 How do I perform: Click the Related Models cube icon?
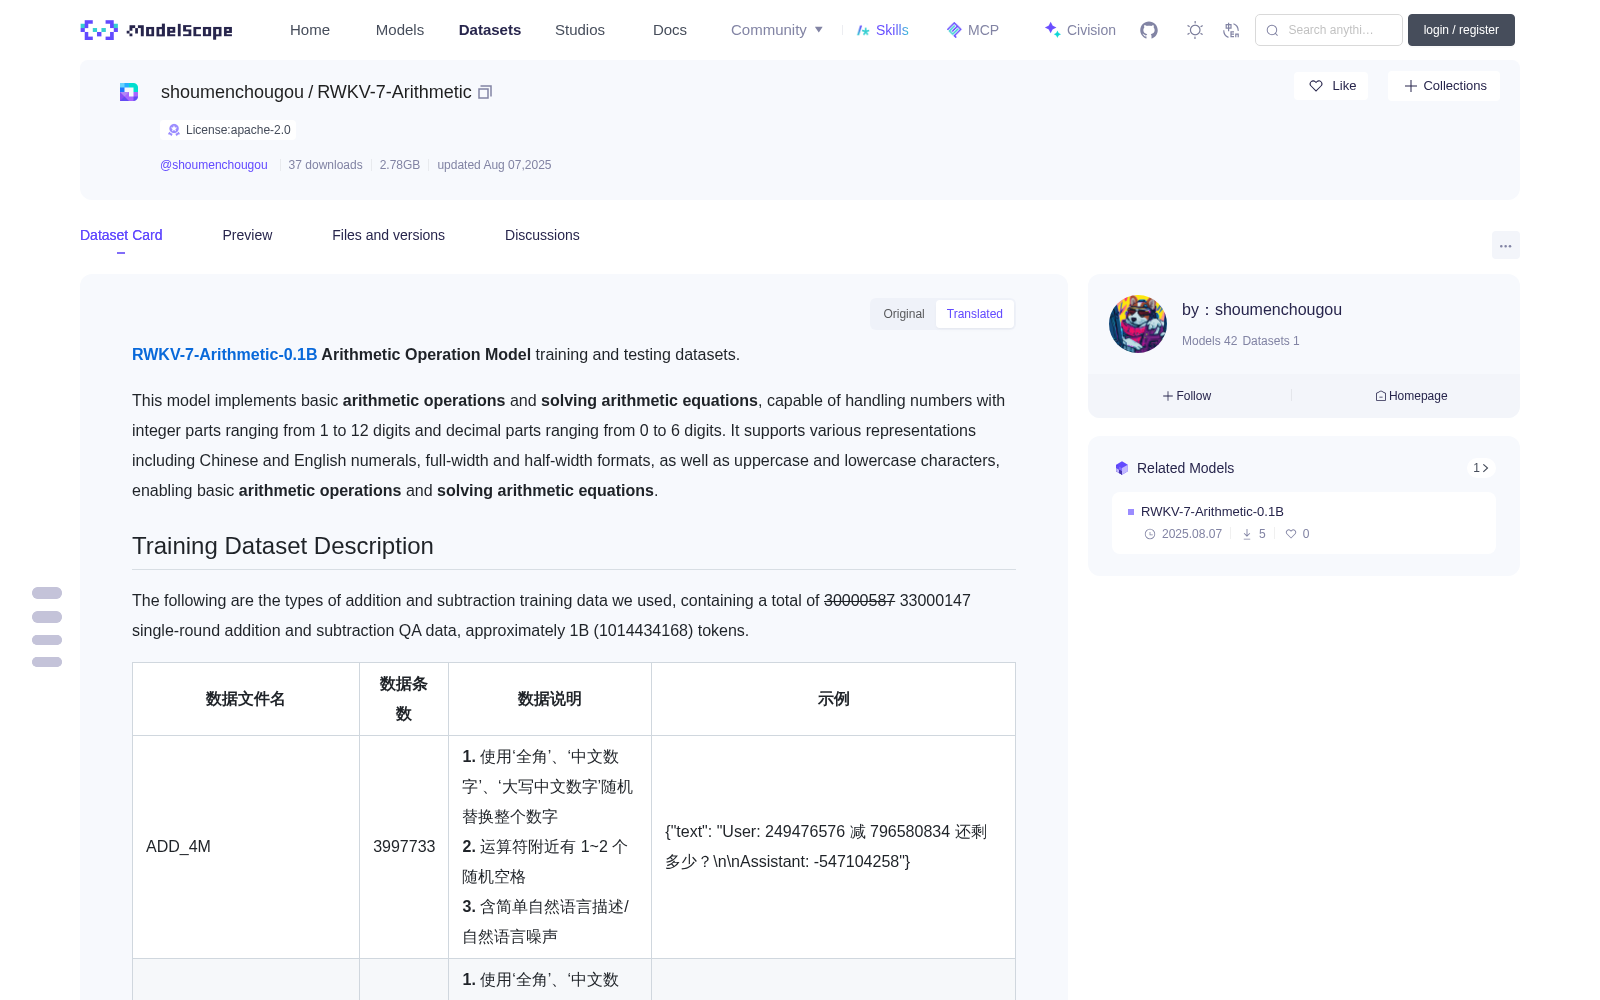coord(1122,468)
